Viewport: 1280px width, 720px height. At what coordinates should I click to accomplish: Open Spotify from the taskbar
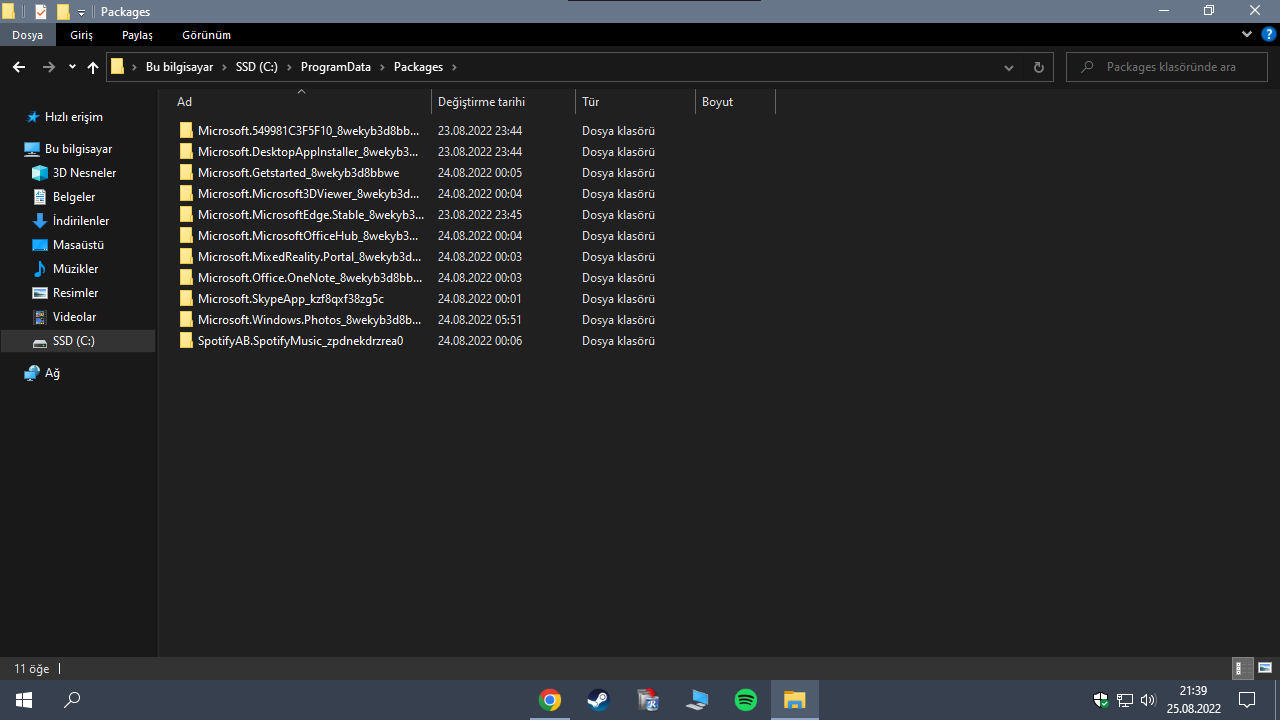[x=746, y=700]
